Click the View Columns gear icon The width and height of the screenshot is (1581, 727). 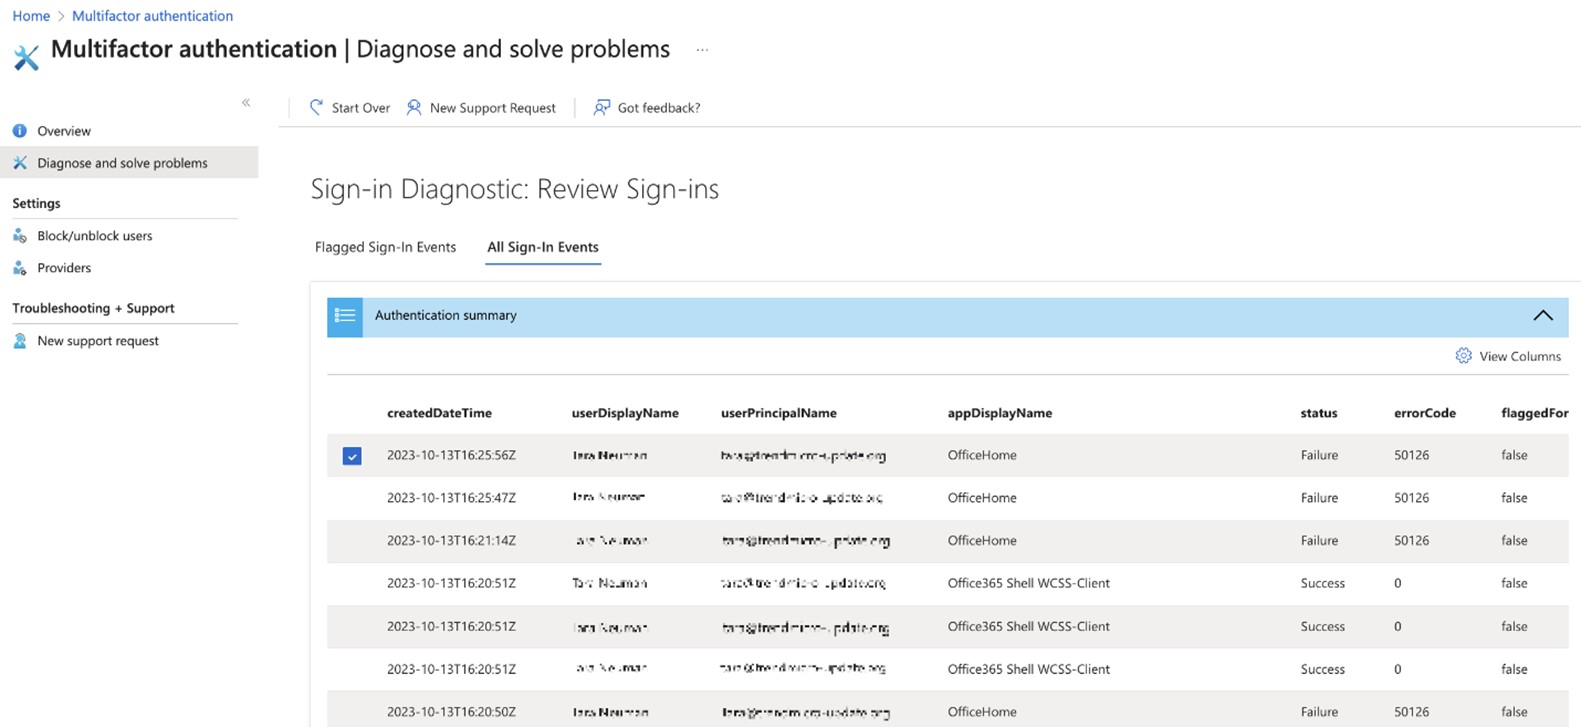tap(1463, 356)
